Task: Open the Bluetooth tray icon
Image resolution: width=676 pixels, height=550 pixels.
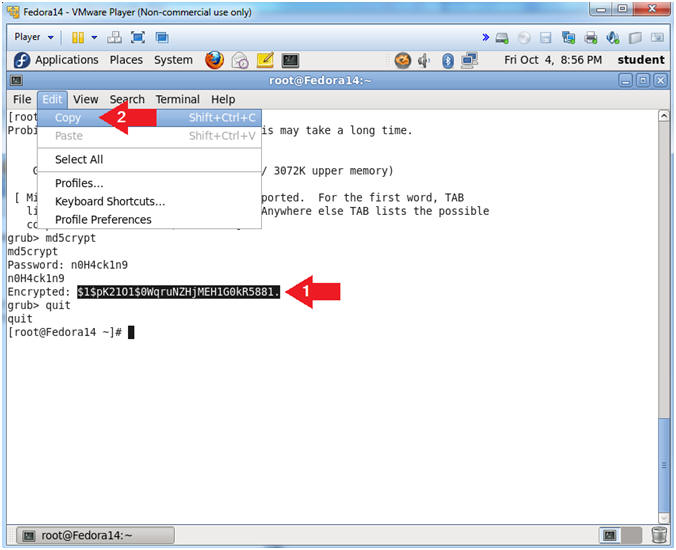Action: [x=448, y=60]
